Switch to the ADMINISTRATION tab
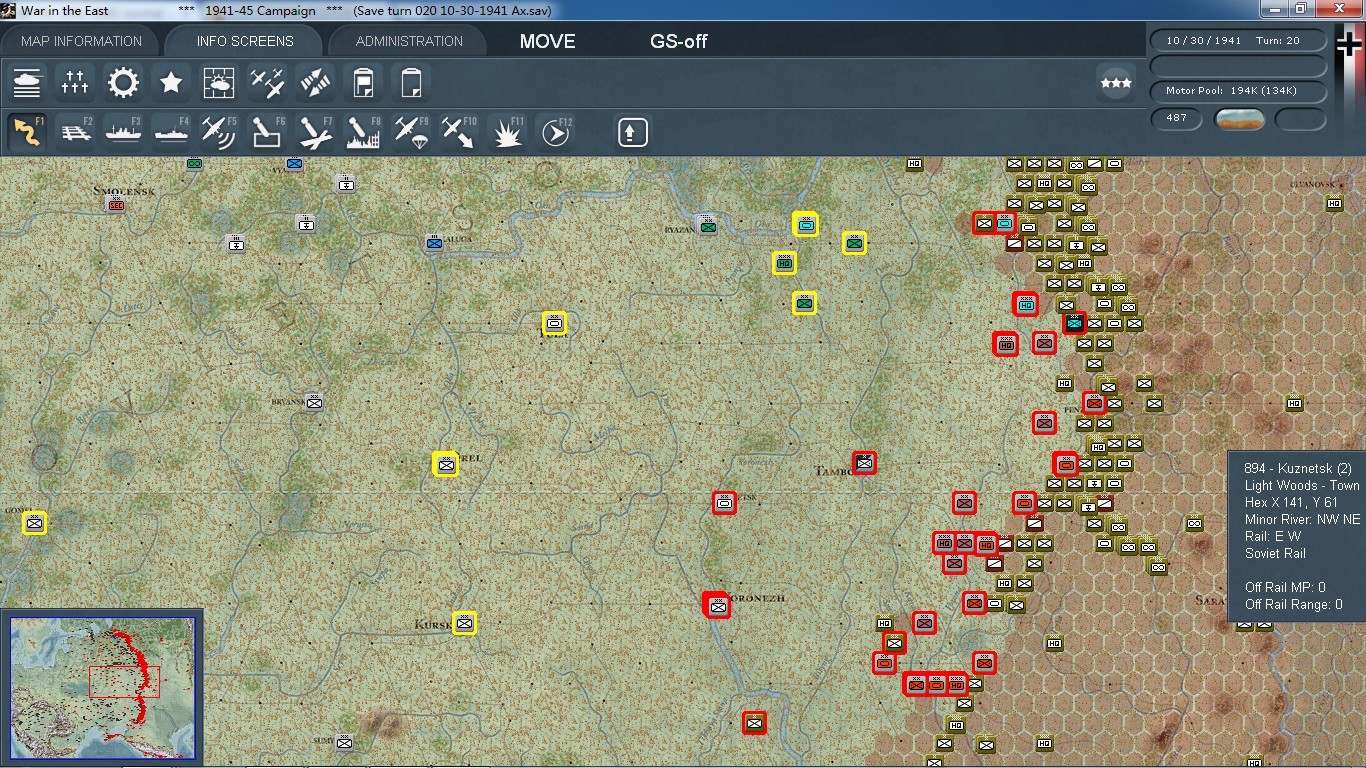This screenshot has height=768, width=1366. [409, 41]
